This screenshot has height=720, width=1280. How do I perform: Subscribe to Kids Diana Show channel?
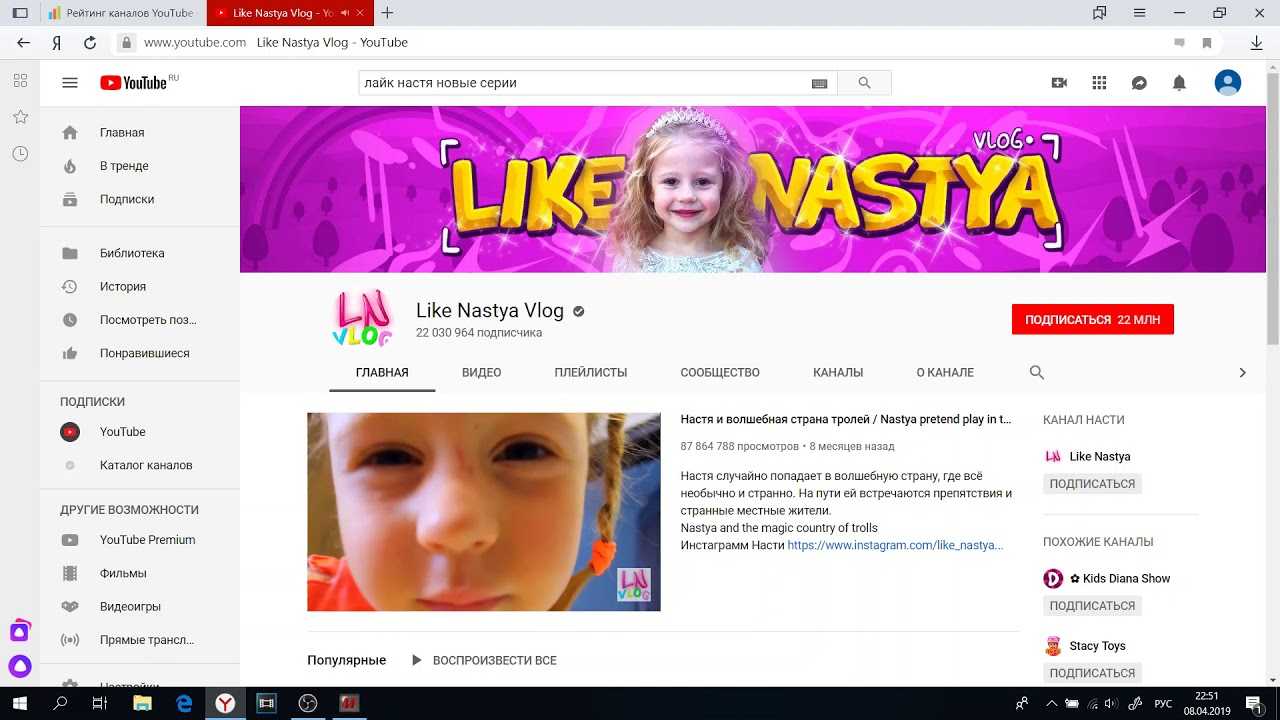pos(1092,606)
